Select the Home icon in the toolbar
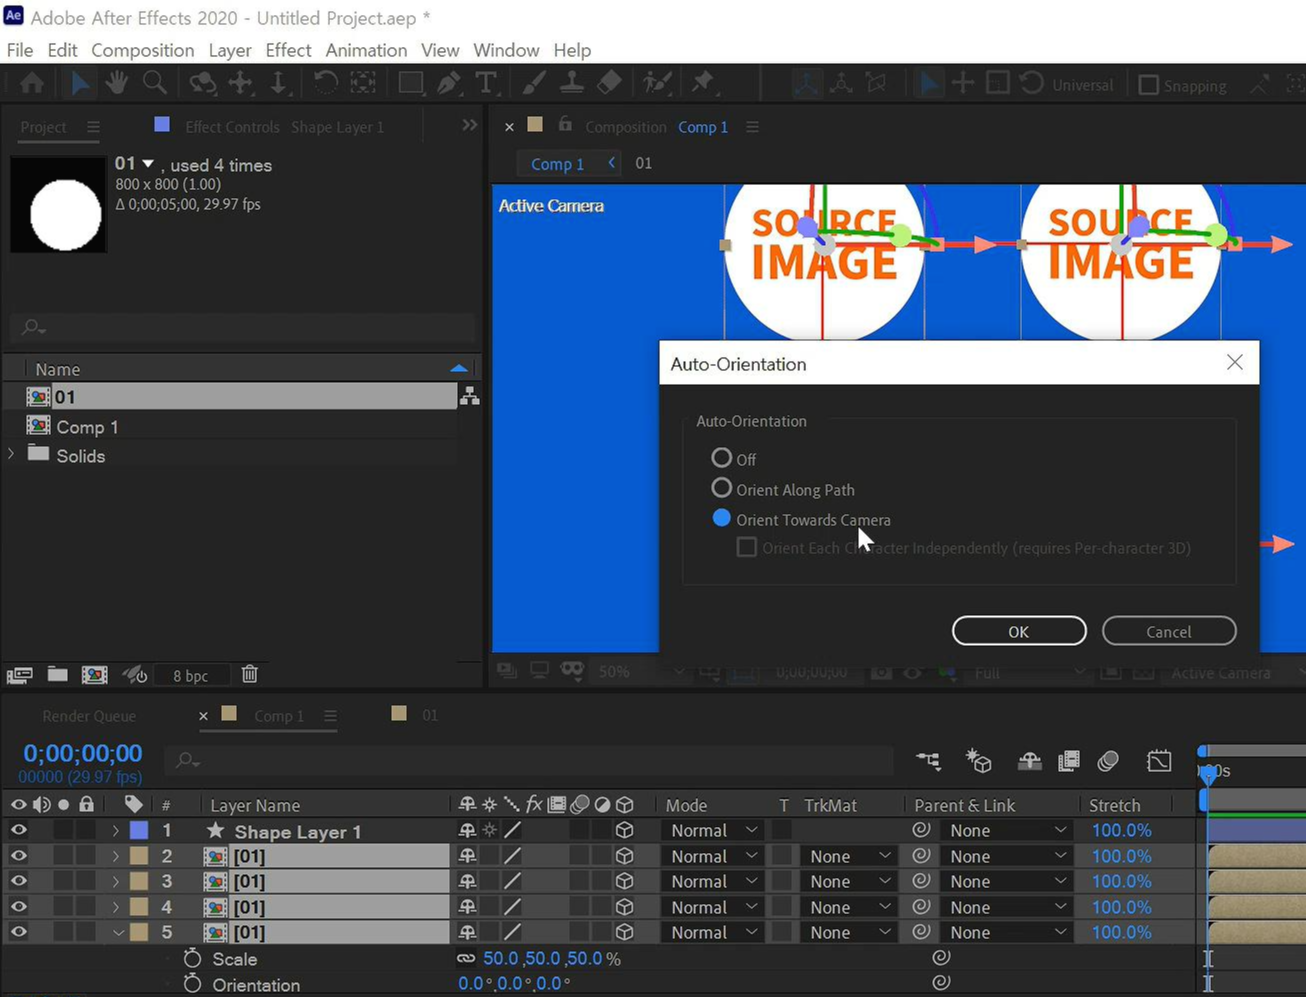The image size is (1306, 997). (x=32, y=83)
